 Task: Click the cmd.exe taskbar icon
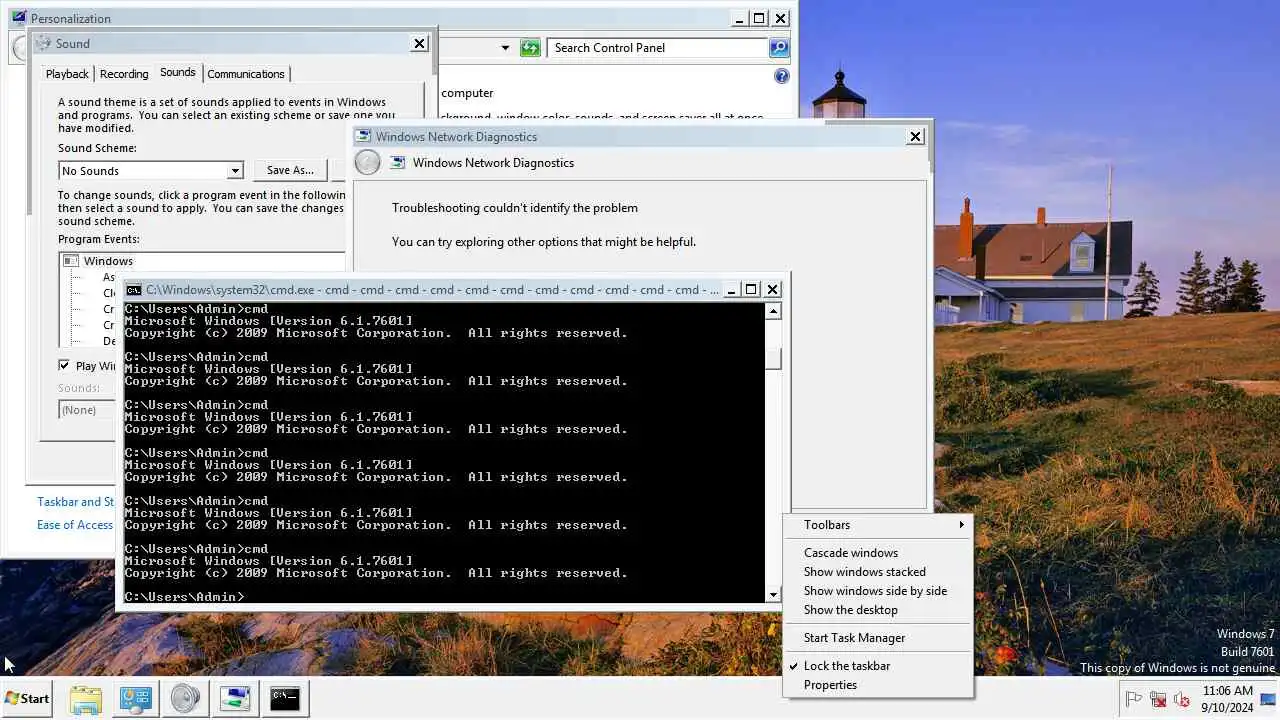[x=285, y=698]
